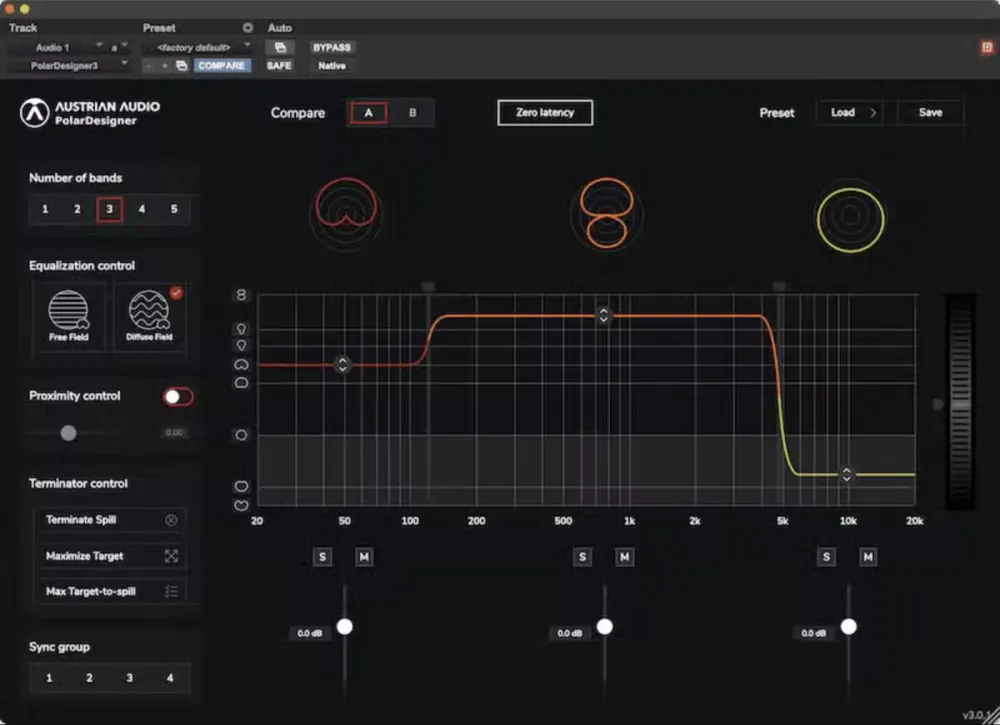Click the preset settings circle icon in header
This screenshot has height=725, width=1000.
tap(247, 27)
